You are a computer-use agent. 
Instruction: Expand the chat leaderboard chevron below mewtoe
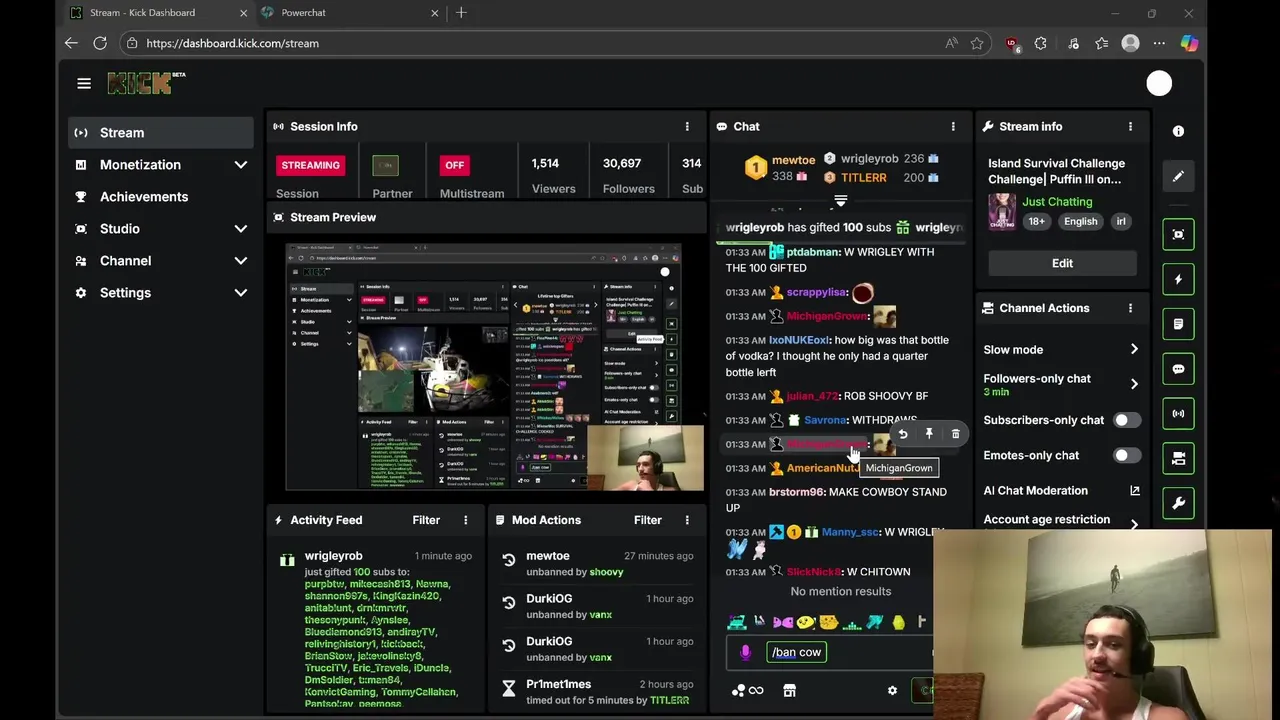tap(841, 201)
